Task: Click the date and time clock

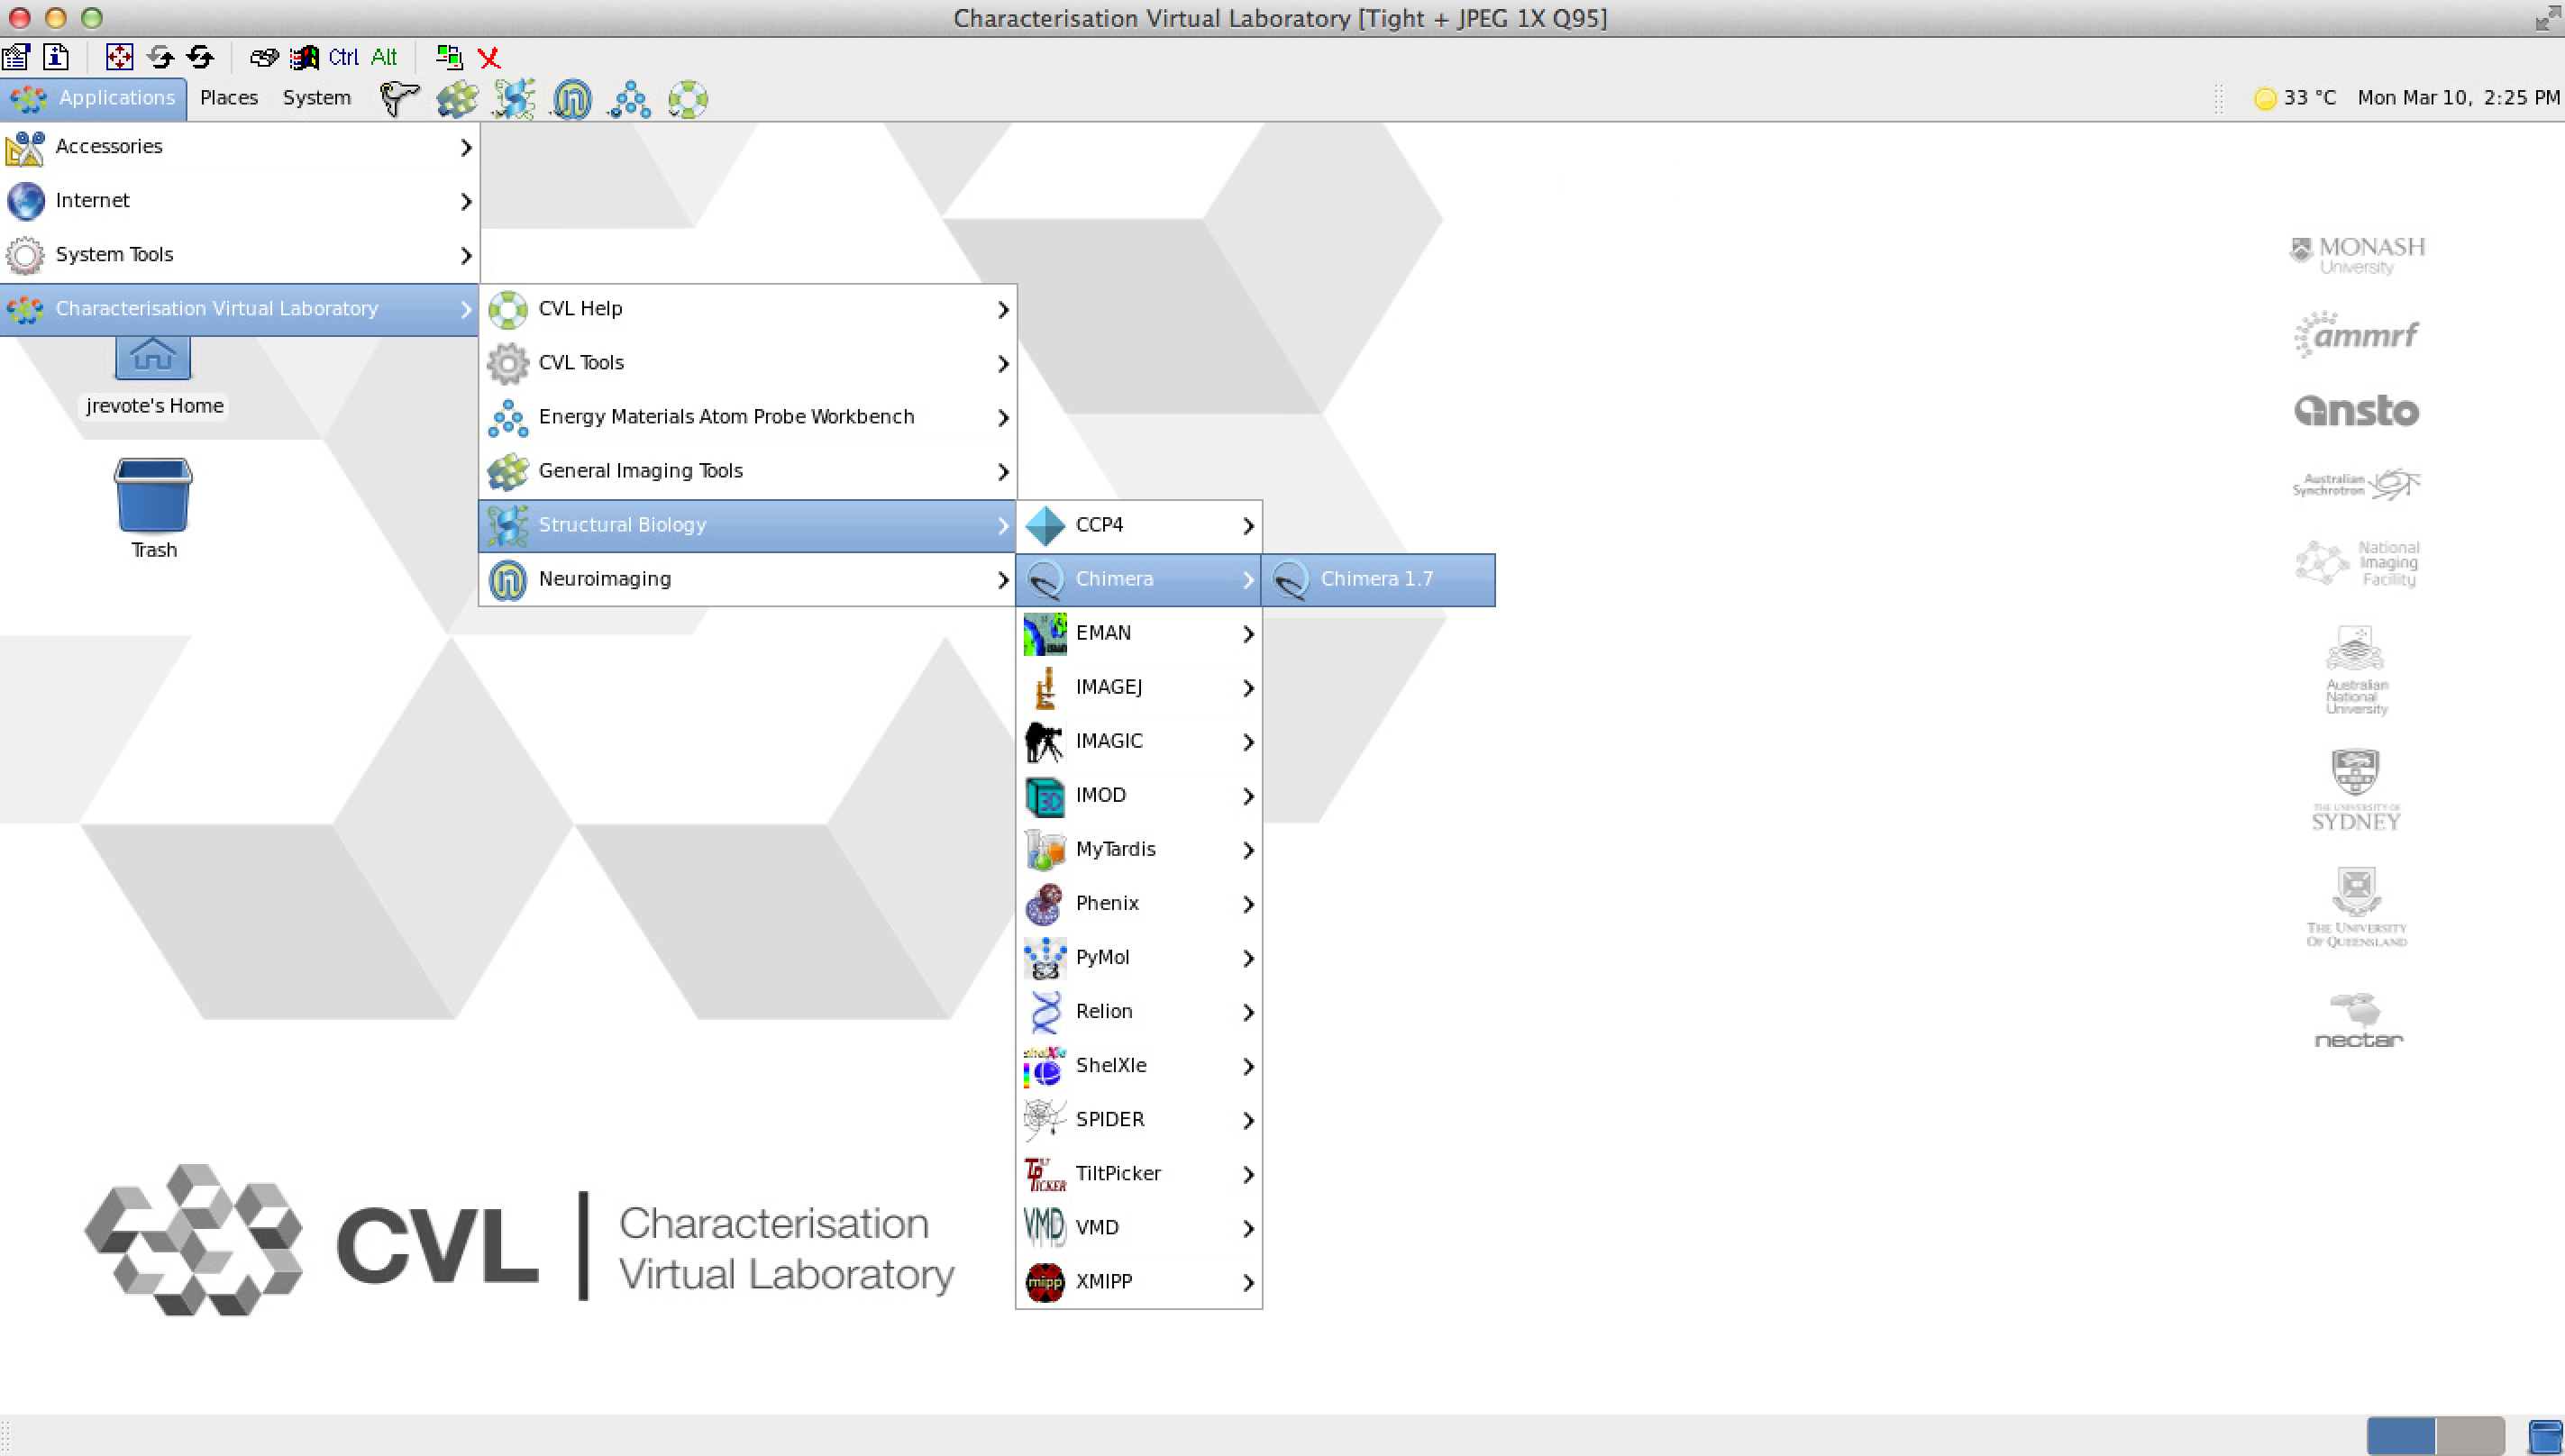Action: (x=2458, y=98)
